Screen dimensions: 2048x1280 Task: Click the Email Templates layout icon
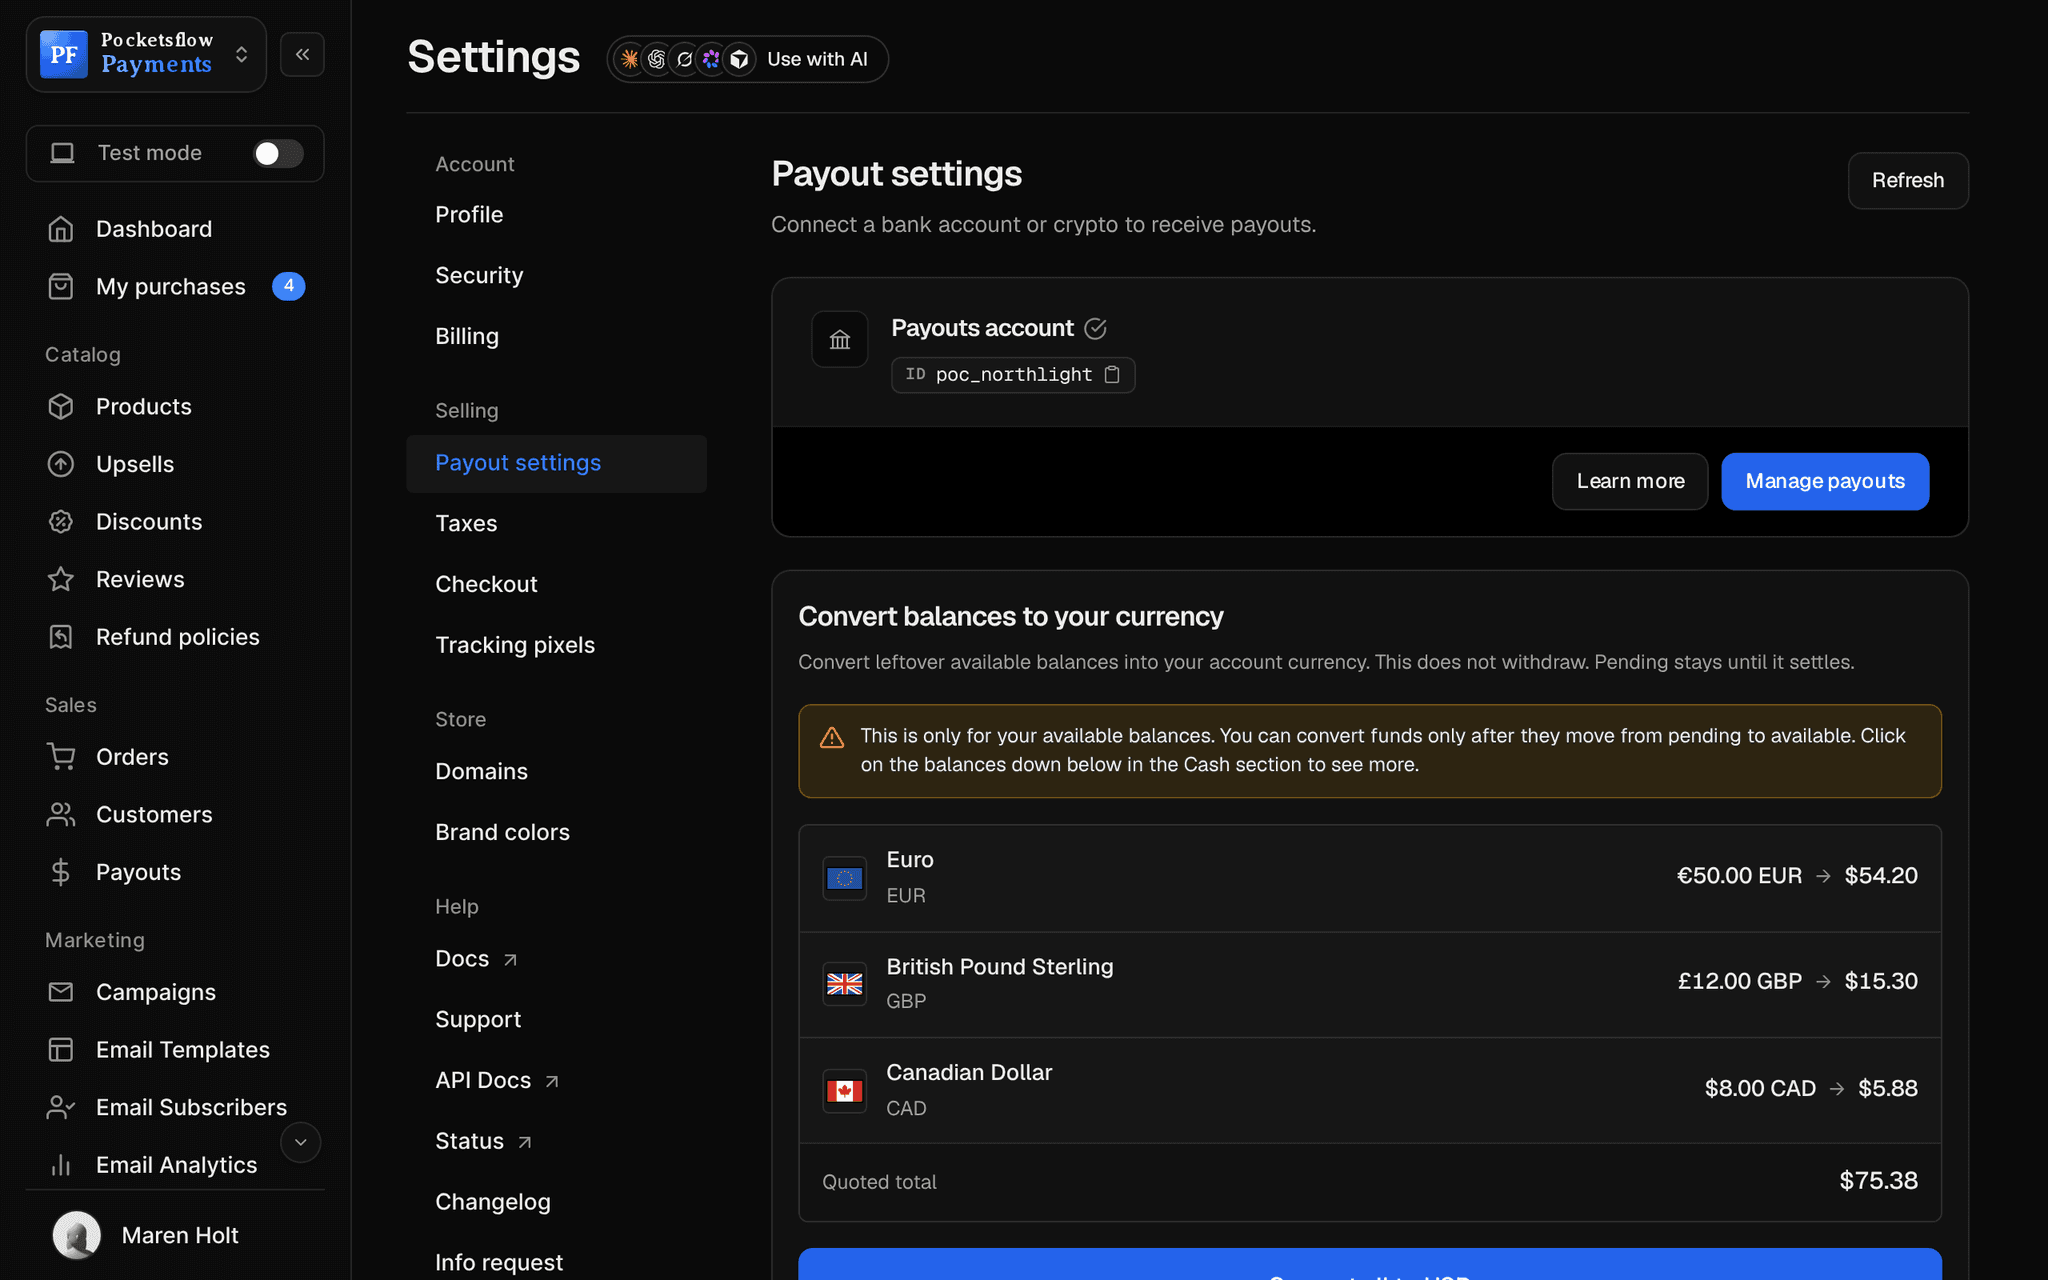click(x=61, y=1050)
